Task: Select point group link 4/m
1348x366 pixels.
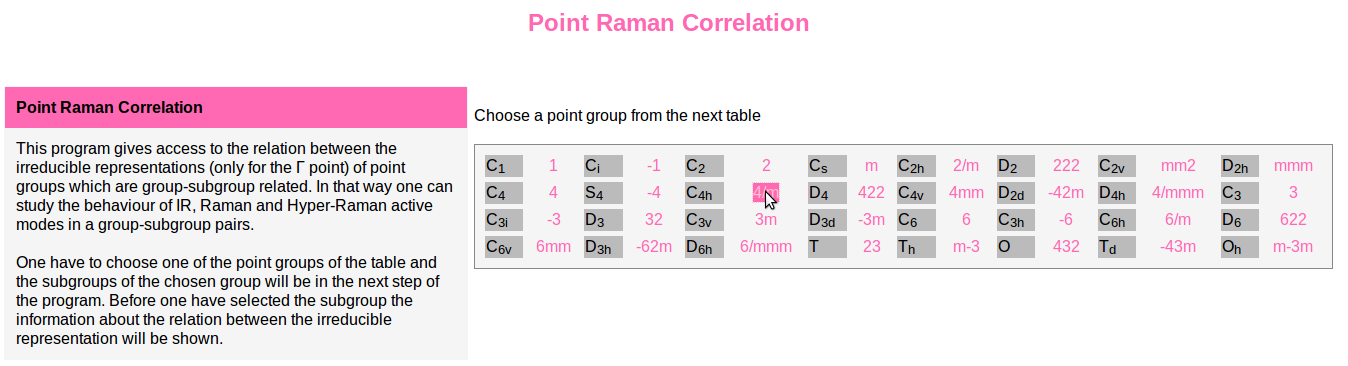Action: 766,192
